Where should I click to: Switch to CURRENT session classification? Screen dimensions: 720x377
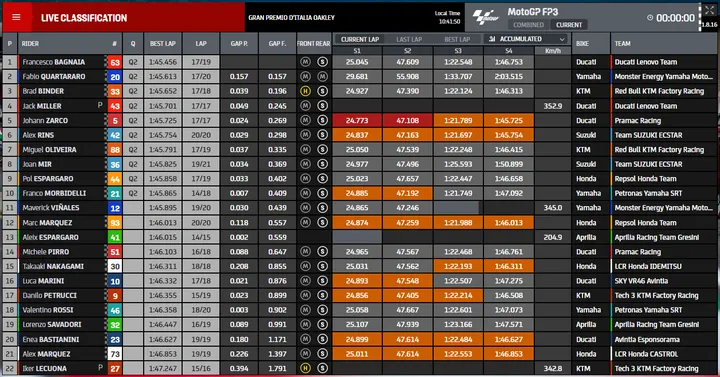click(x=568, y=25)
